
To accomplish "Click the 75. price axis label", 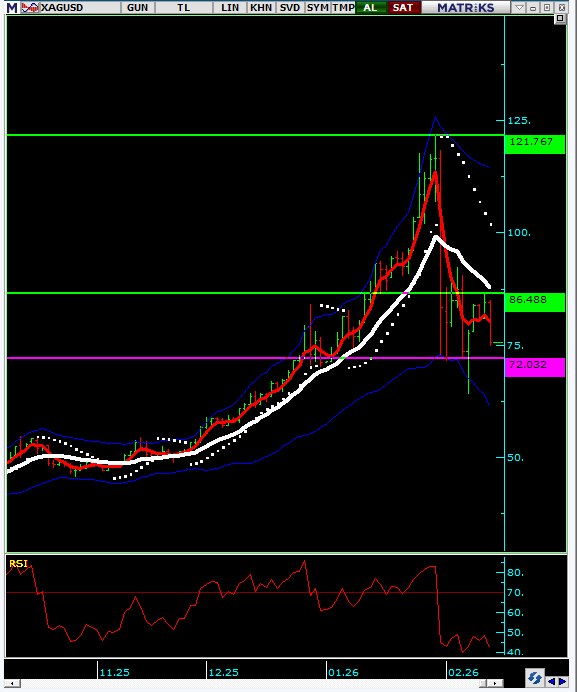I will pos(516,345).
